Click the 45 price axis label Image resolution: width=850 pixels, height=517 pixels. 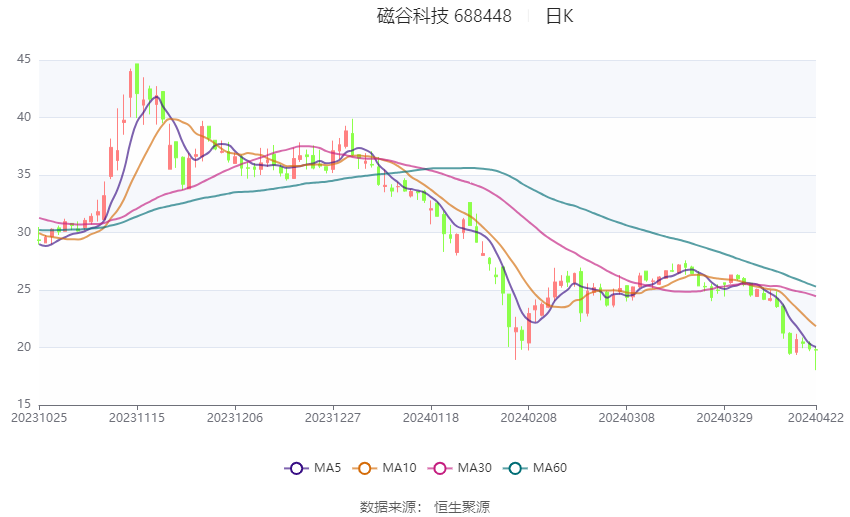coord(24,59)
